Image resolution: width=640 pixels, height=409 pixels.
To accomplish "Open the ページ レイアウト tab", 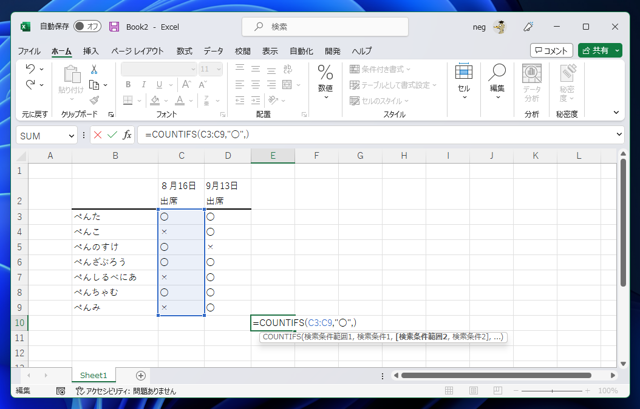I will pyautogui.click(x=138, y=51).
